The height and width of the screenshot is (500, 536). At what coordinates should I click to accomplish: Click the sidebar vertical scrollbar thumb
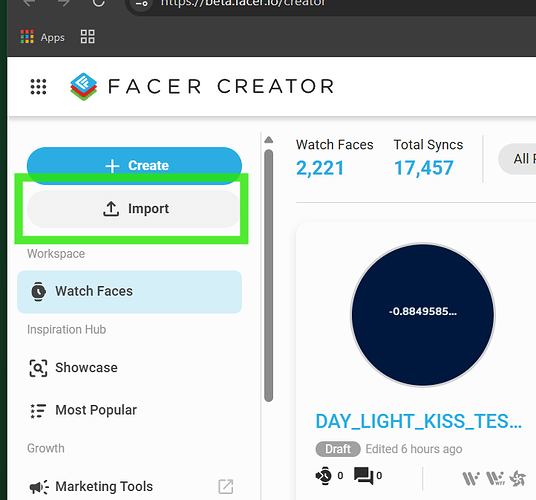pyautogui.click(x=269, y=276)
